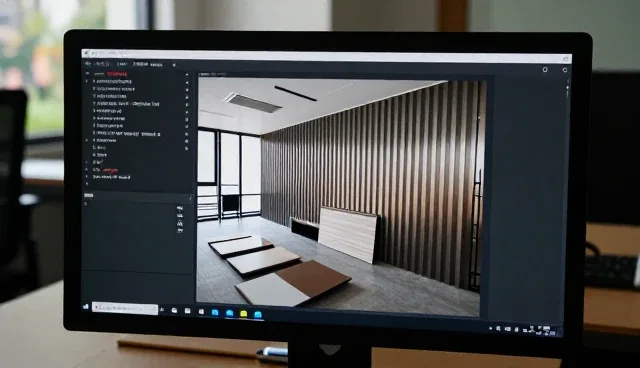The width and height of the screenshot is (640, 368).
Task: Open the first white icon beside the taskbar search box
Action: [174, 310]
